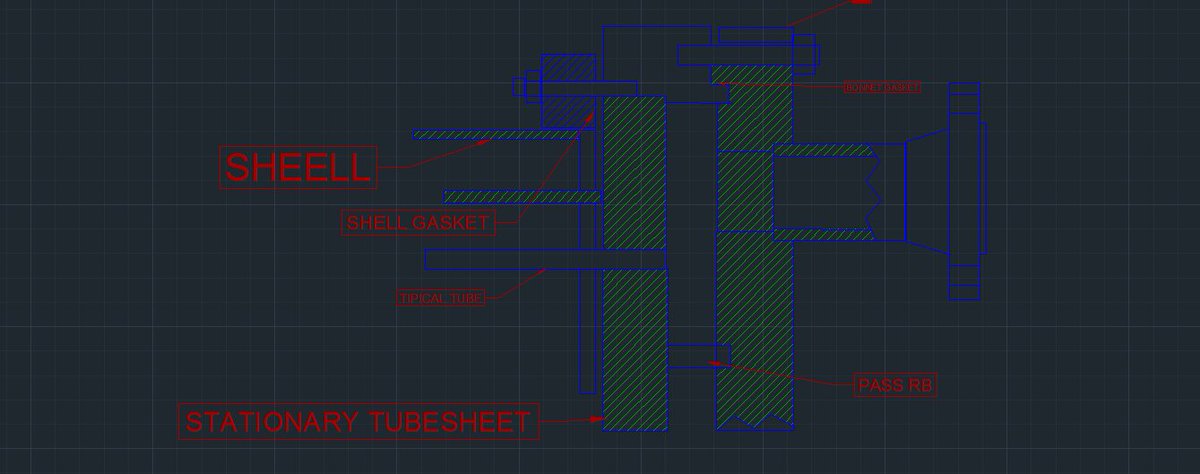1200x474 pixels.
Task: Select the "PASS RB" annotation label
Action: 896,385
